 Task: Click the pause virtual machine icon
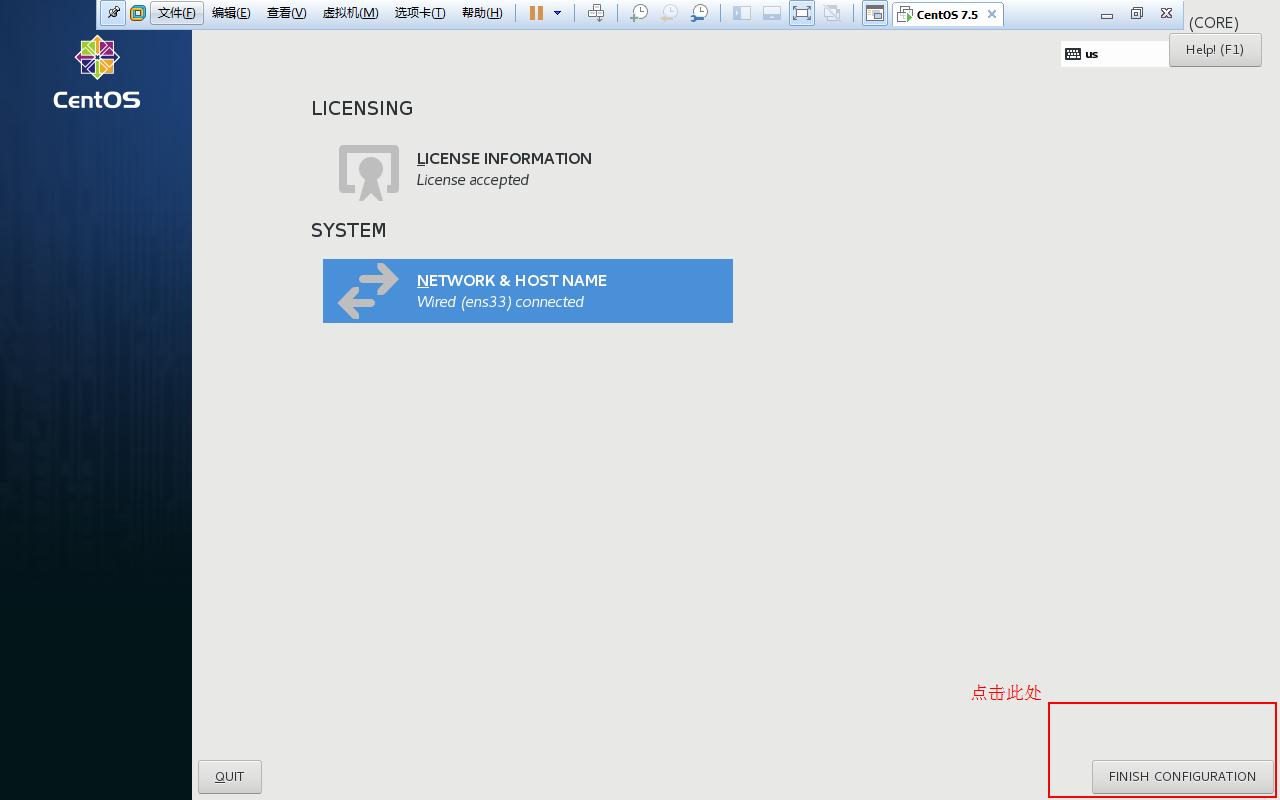(536, 13)
